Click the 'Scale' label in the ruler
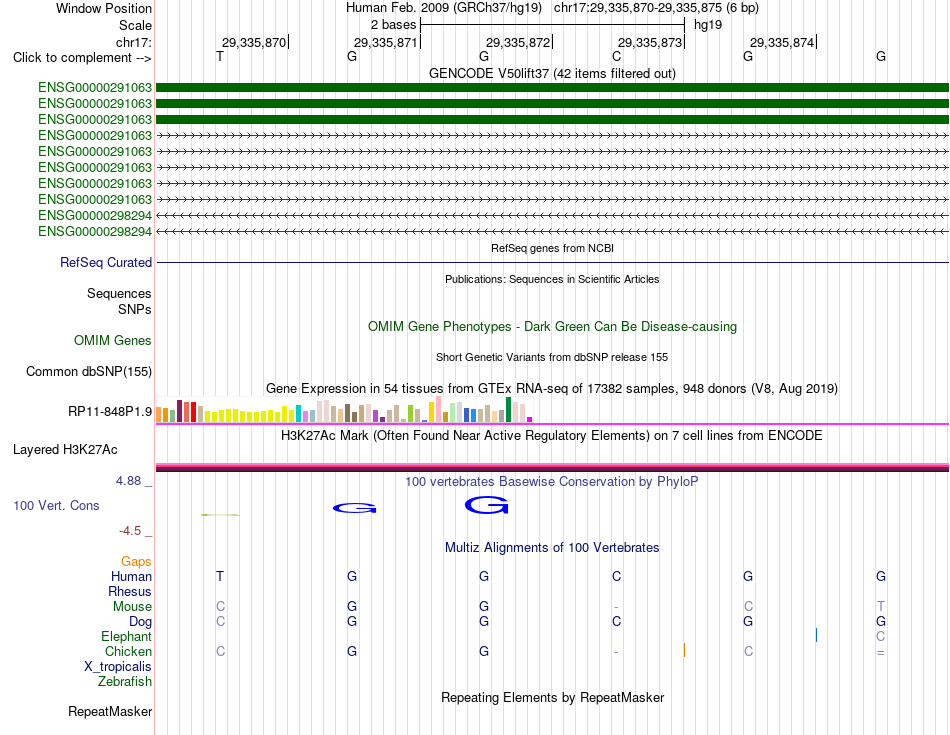This screenshot has height=735, width=950. [135, 25]
